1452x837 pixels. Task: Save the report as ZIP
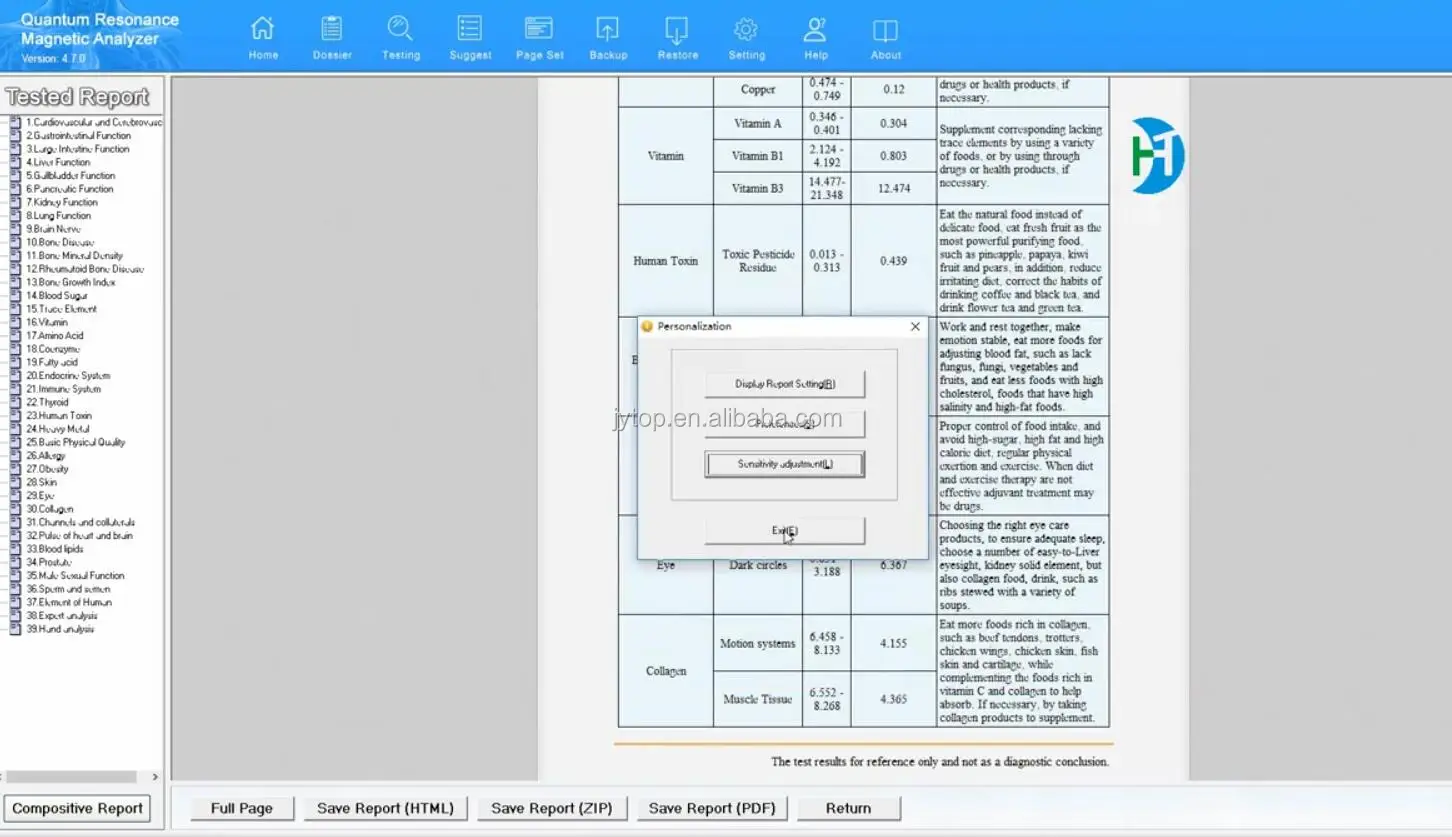coord(551,808)
